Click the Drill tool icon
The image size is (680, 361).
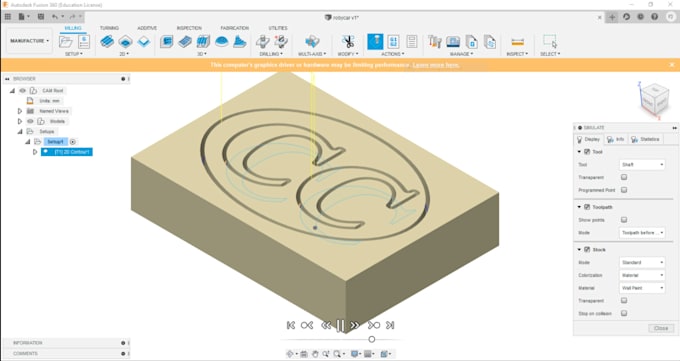[x=262, y=42]
